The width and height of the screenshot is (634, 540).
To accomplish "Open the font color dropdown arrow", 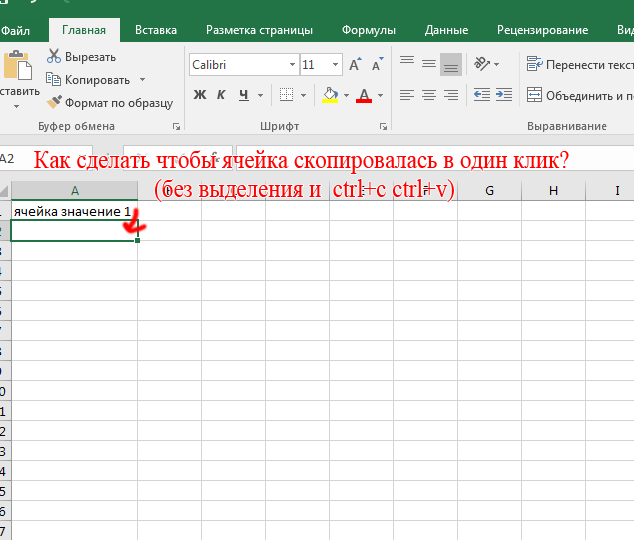I will pyautogui.click(x=380, y=96).
